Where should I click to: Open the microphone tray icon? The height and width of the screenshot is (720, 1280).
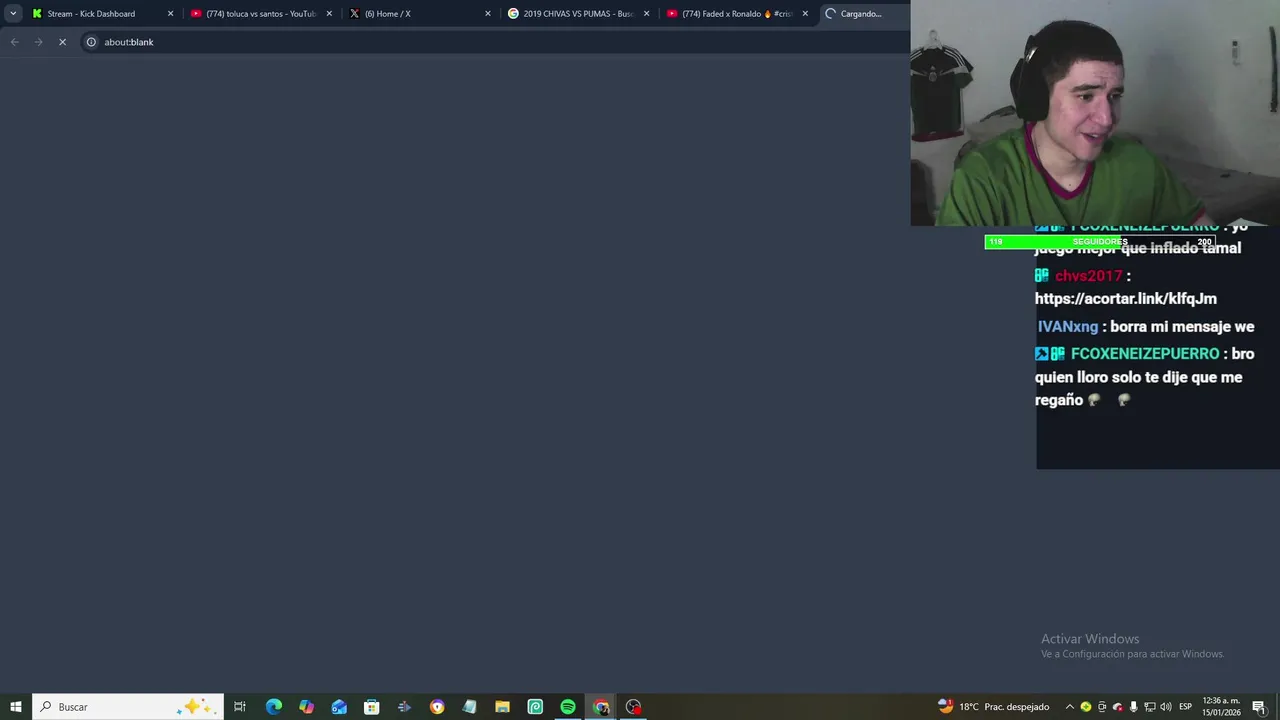point(1133,707)
